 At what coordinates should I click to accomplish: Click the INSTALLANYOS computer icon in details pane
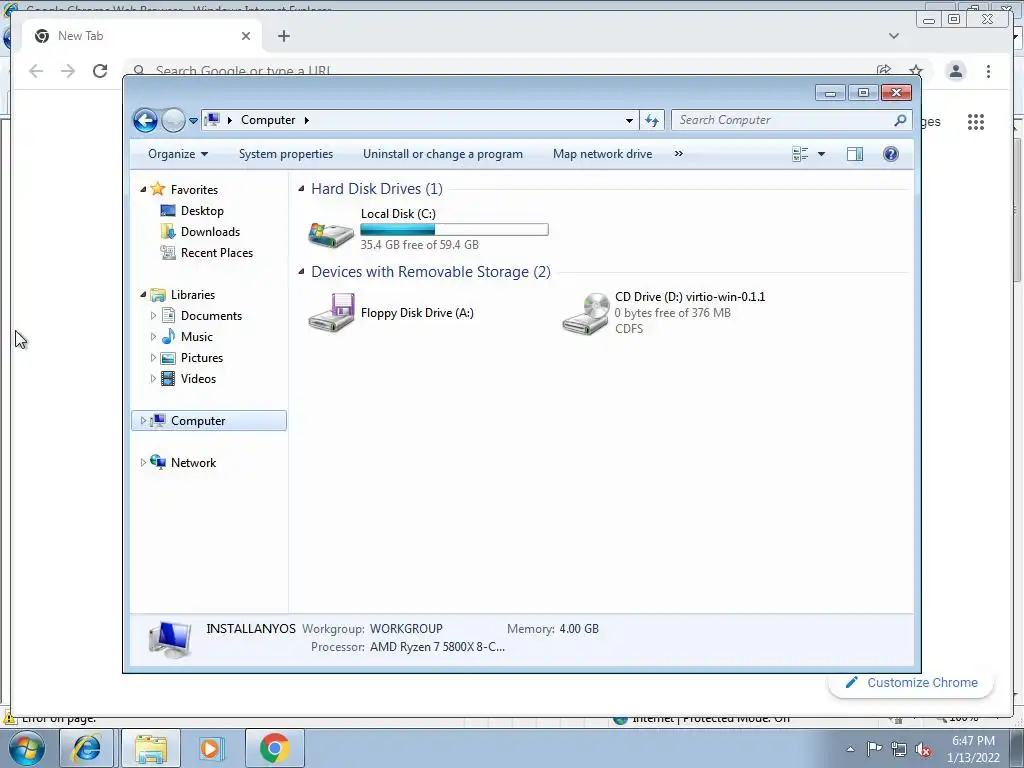point(170,639)
